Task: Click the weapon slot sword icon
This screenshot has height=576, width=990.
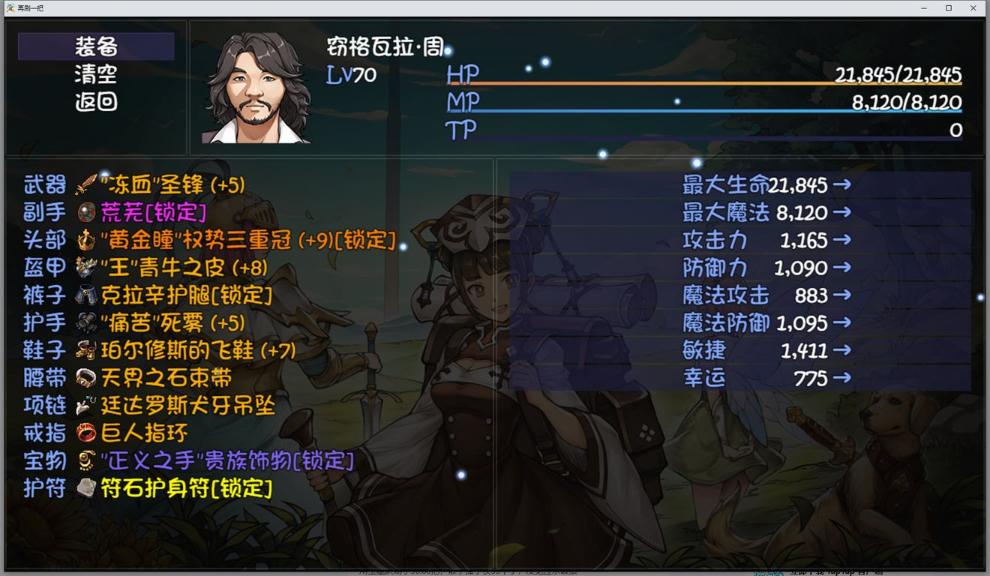Action: pos(86,184)
